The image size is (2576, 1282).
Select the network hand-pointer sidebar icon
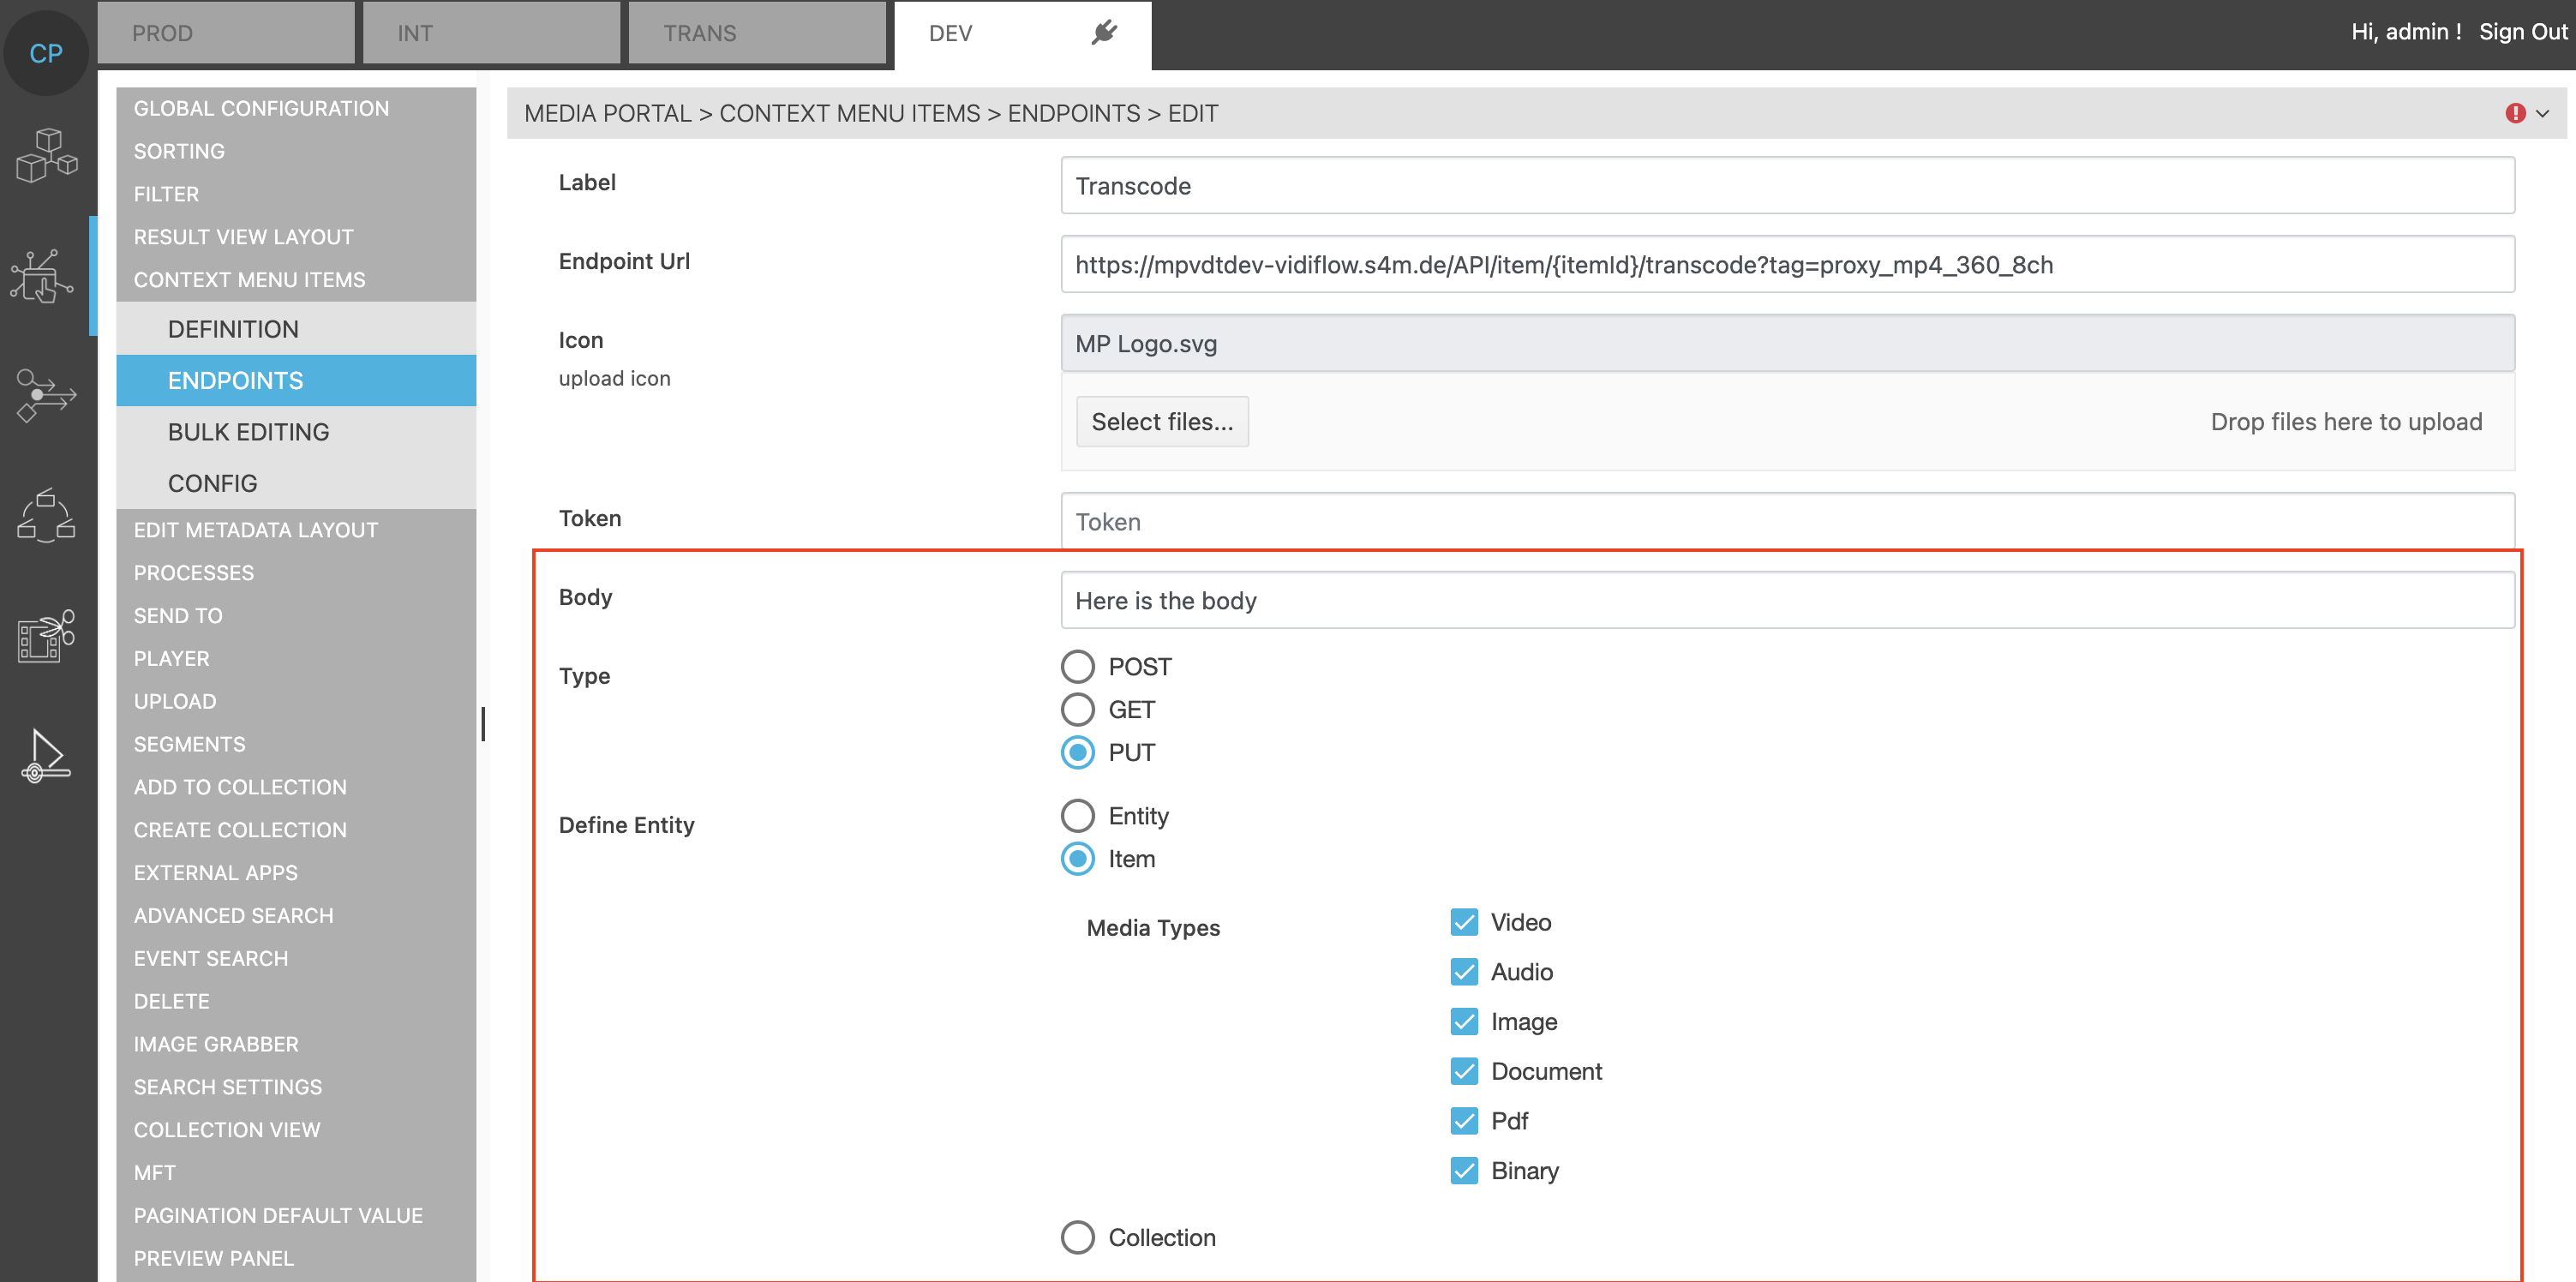(x=41, y=275)
